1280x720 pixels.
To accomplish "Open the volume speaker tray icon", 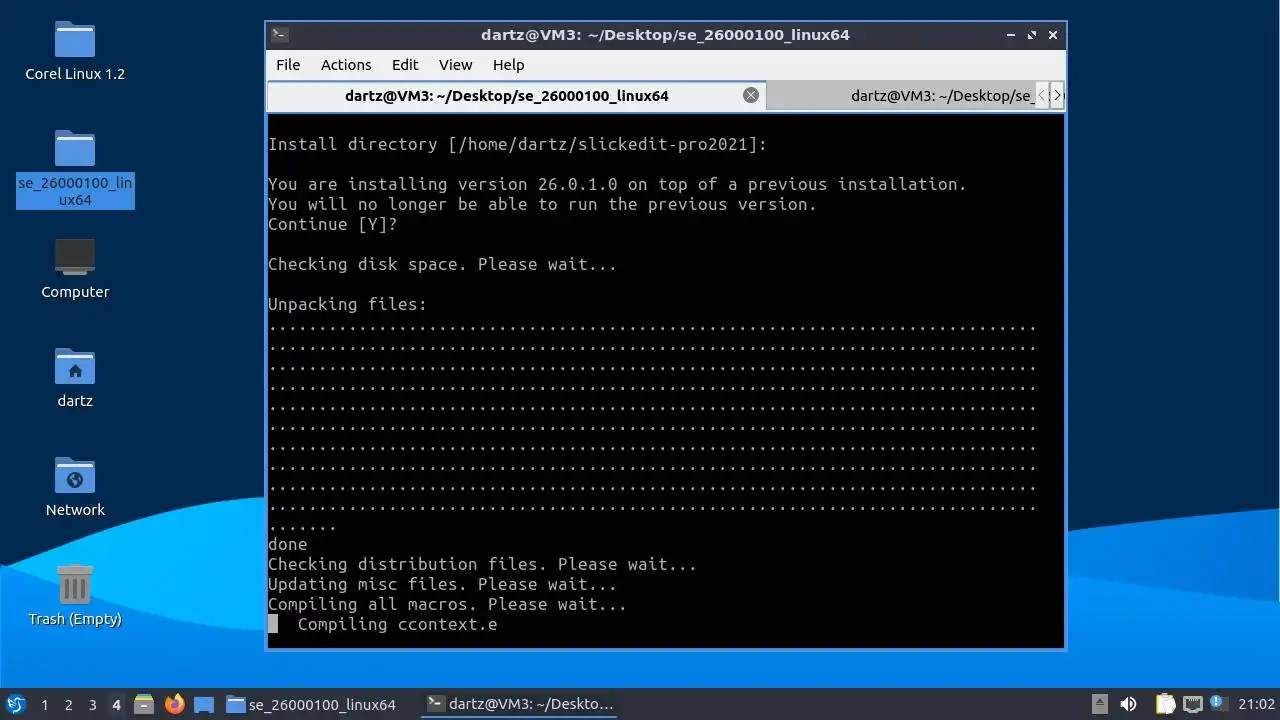I will (1128, 704).
